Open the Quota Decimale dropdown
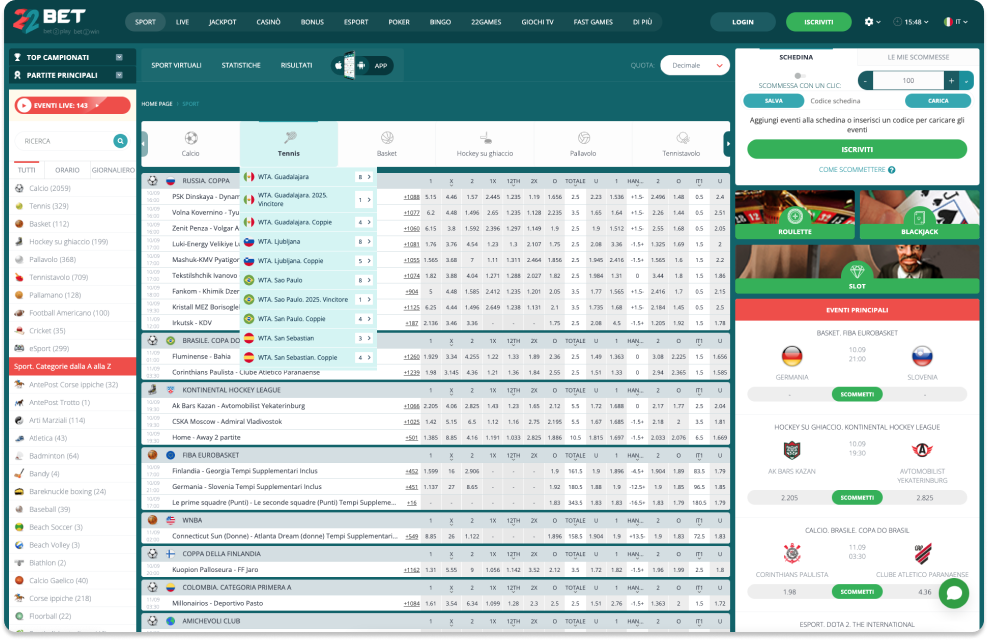988x640 pixels. [x=695, y=65]
